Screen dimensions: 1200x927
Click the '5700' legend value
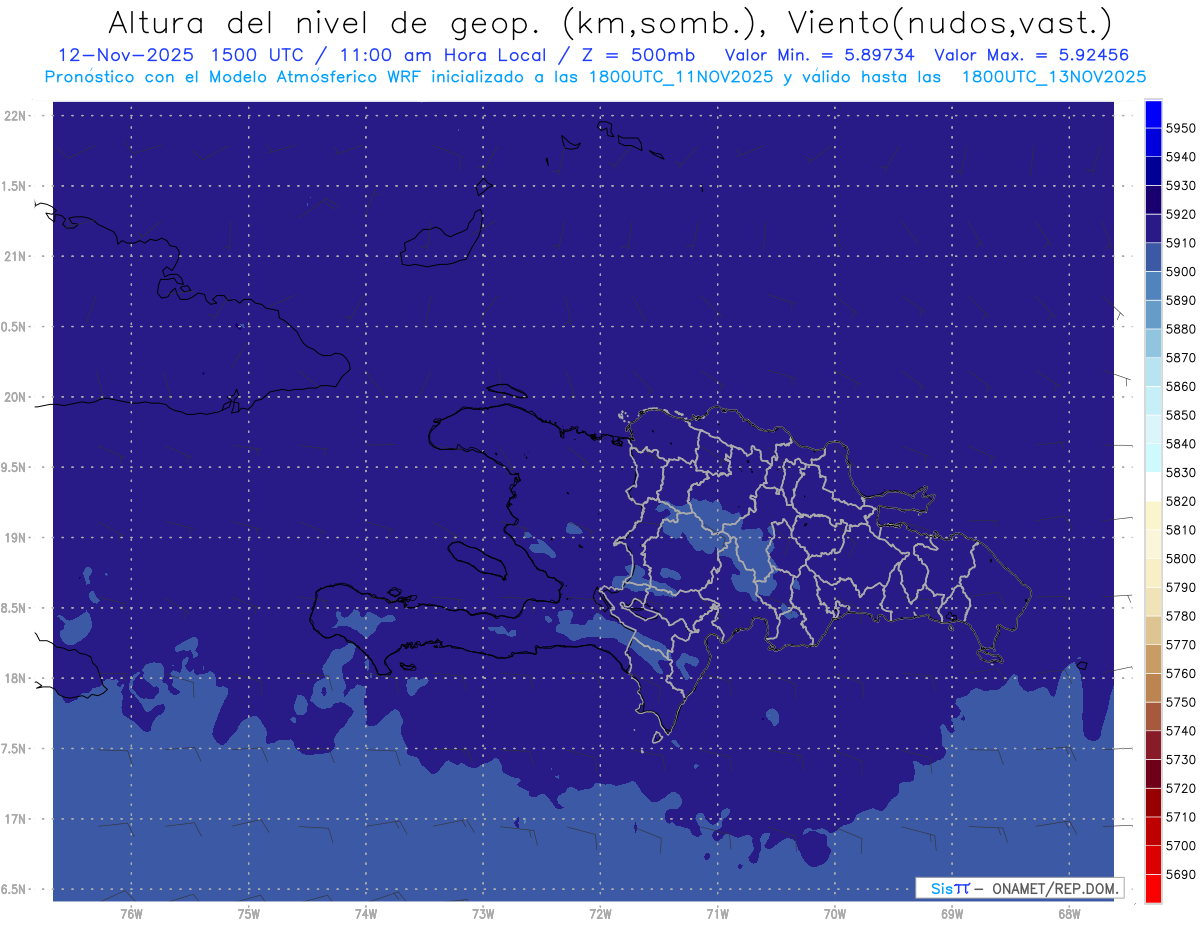pyautogui.click(x=1181, y=845)
